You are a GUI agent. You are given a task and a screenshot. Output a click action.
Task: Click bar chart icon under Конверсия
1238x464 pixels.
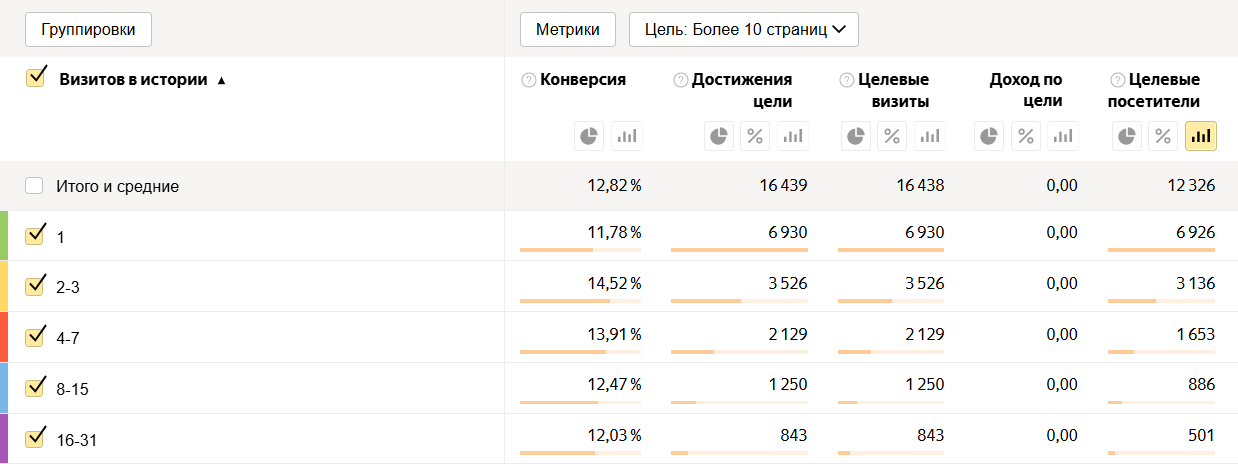pos(627,136)
